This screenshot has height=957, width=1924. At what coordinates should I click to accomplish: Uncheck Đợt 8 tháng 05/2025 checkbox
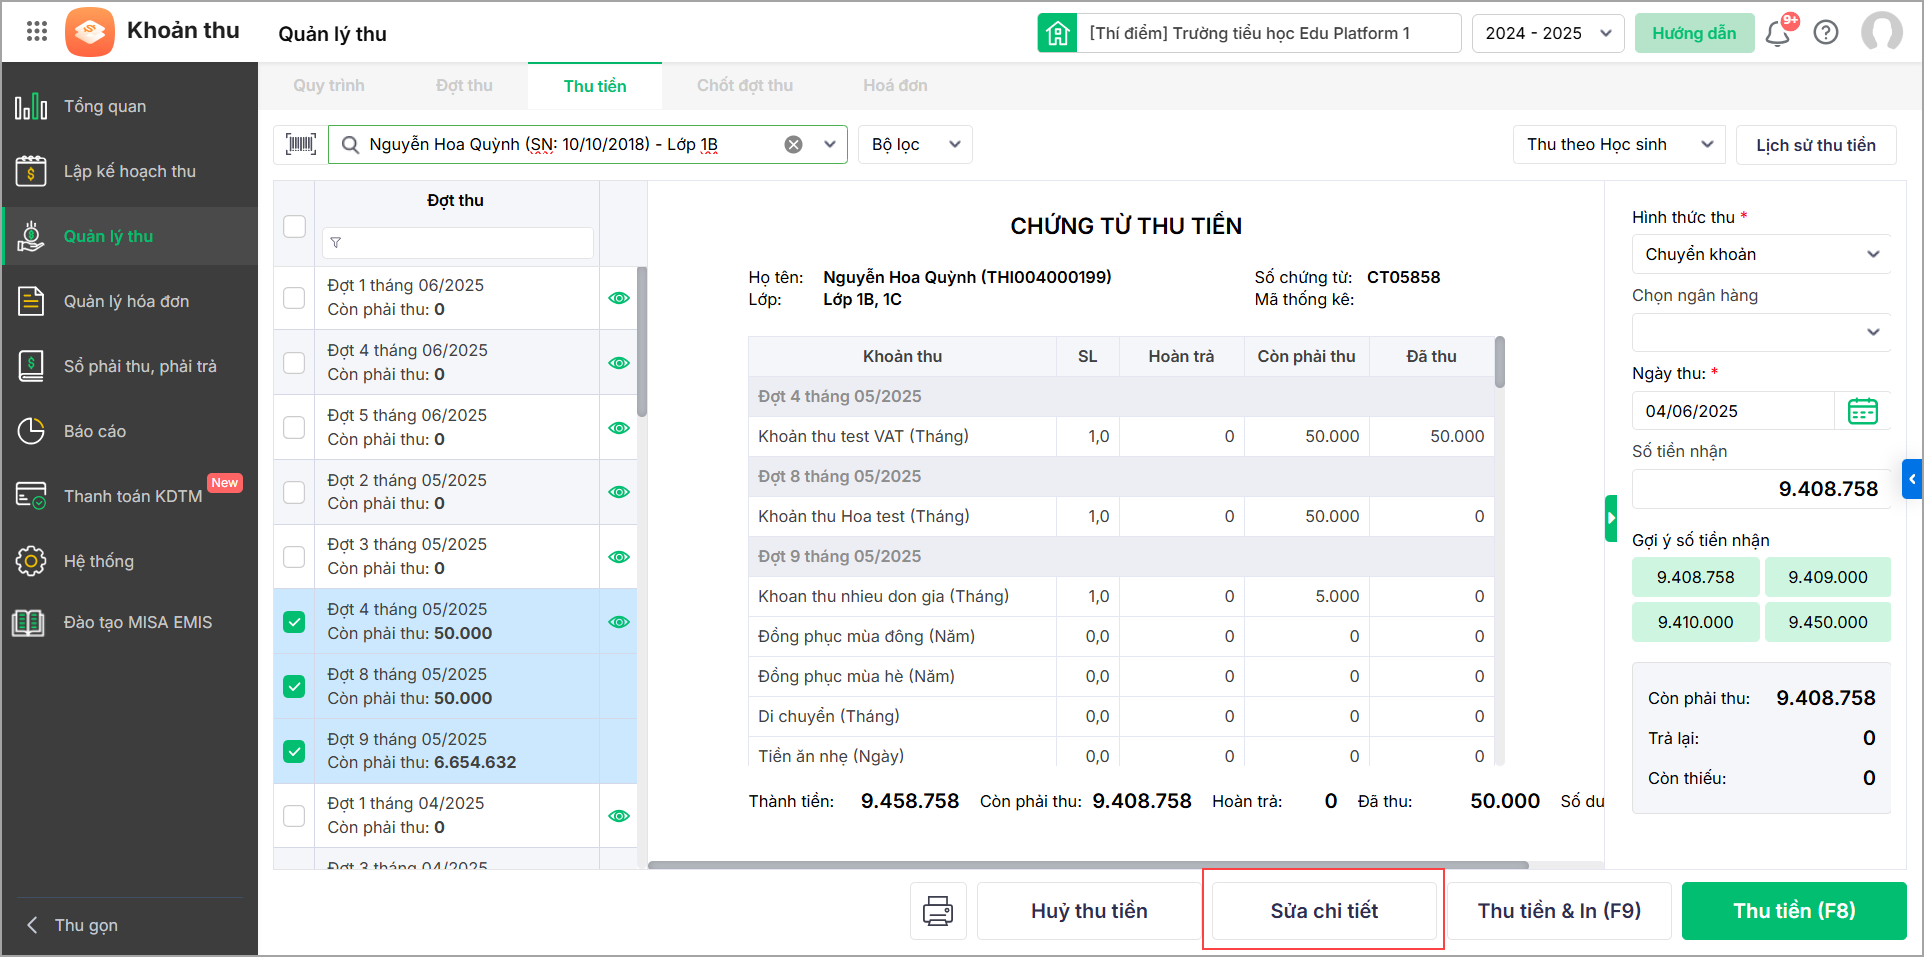[x=294, y=686]
